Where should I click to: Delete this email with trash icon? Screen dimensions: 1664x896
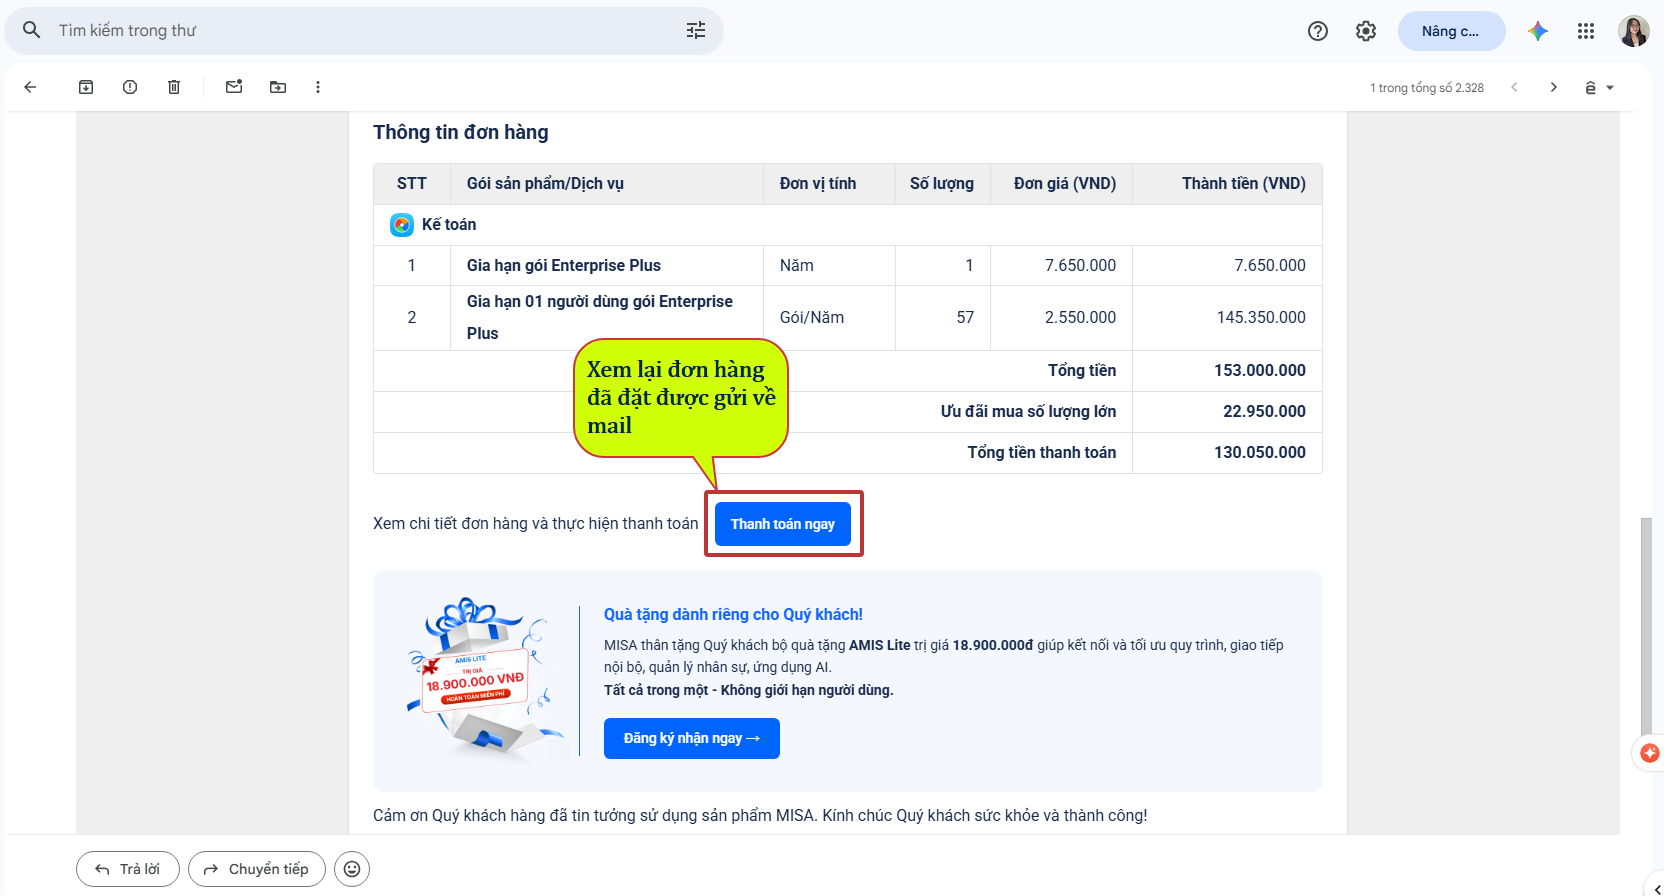pos(174,87)
